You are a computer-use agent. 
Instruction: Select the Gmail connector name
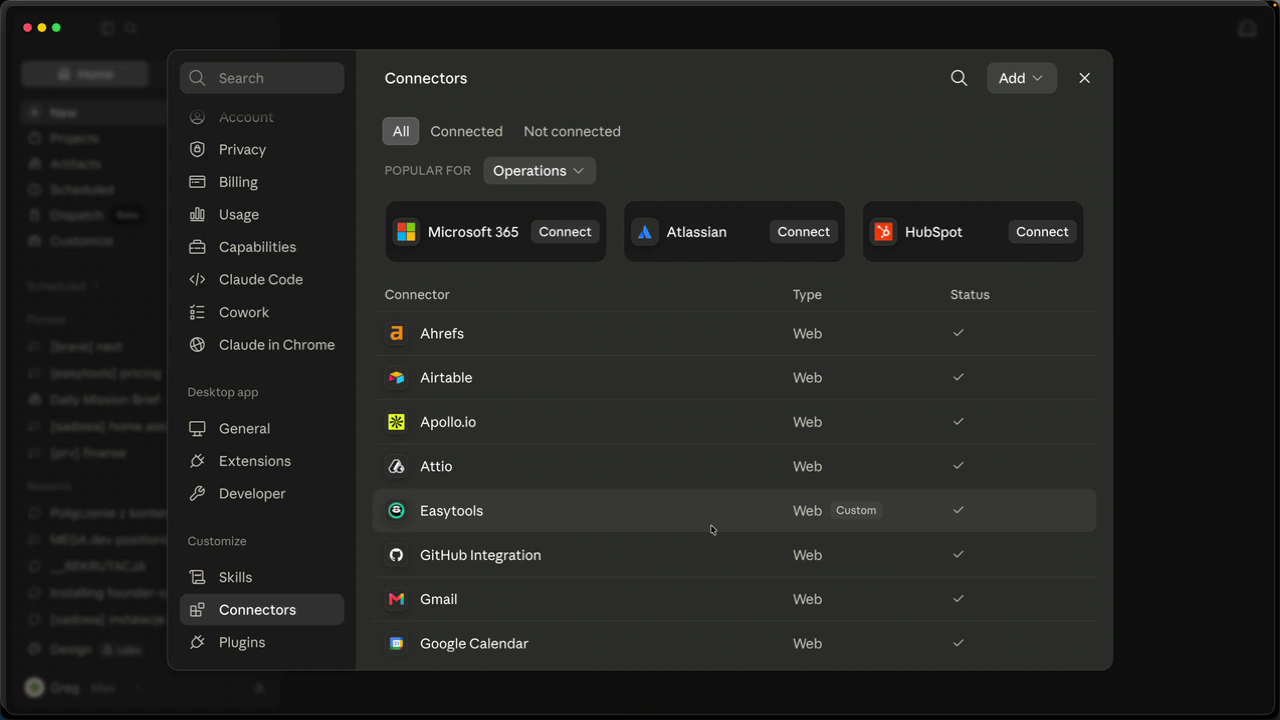(x=438, y=599)
